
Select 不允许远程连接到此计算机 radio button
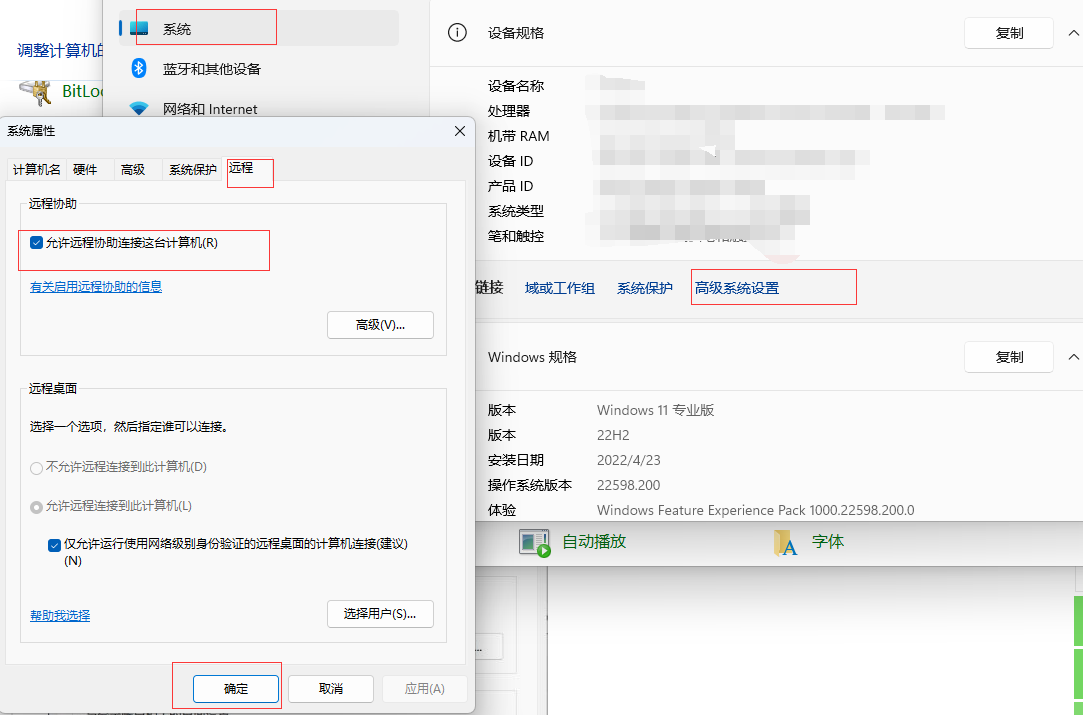[37, 467]
